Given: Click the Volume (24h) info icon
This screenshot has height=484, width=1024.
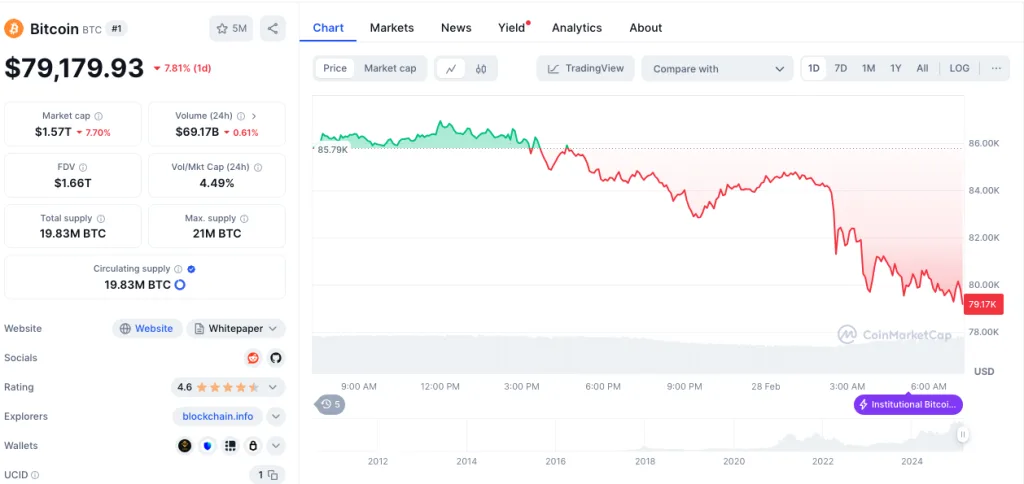Looking at the screenshot, I should tap(241, 116).
